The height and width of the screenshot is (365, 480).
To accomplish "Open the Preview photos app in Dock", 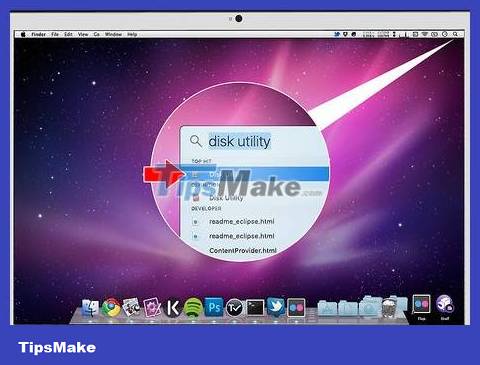I will [131, 307].
